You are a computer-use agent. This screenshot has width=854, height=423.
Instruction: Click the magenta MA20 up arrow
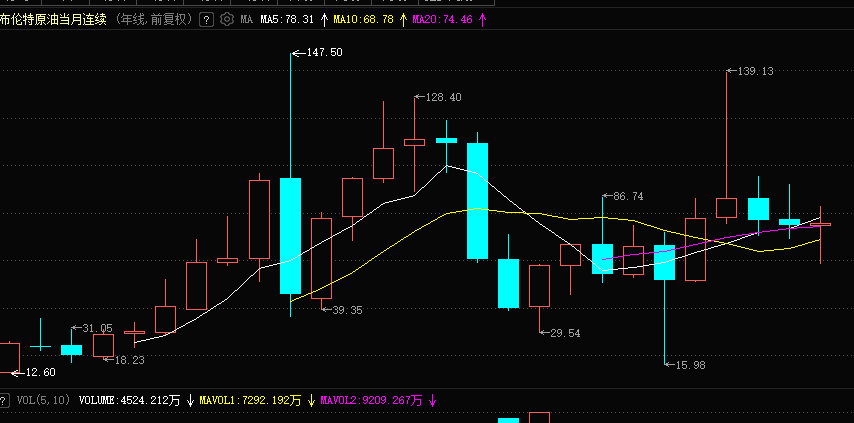coord(483,19)
